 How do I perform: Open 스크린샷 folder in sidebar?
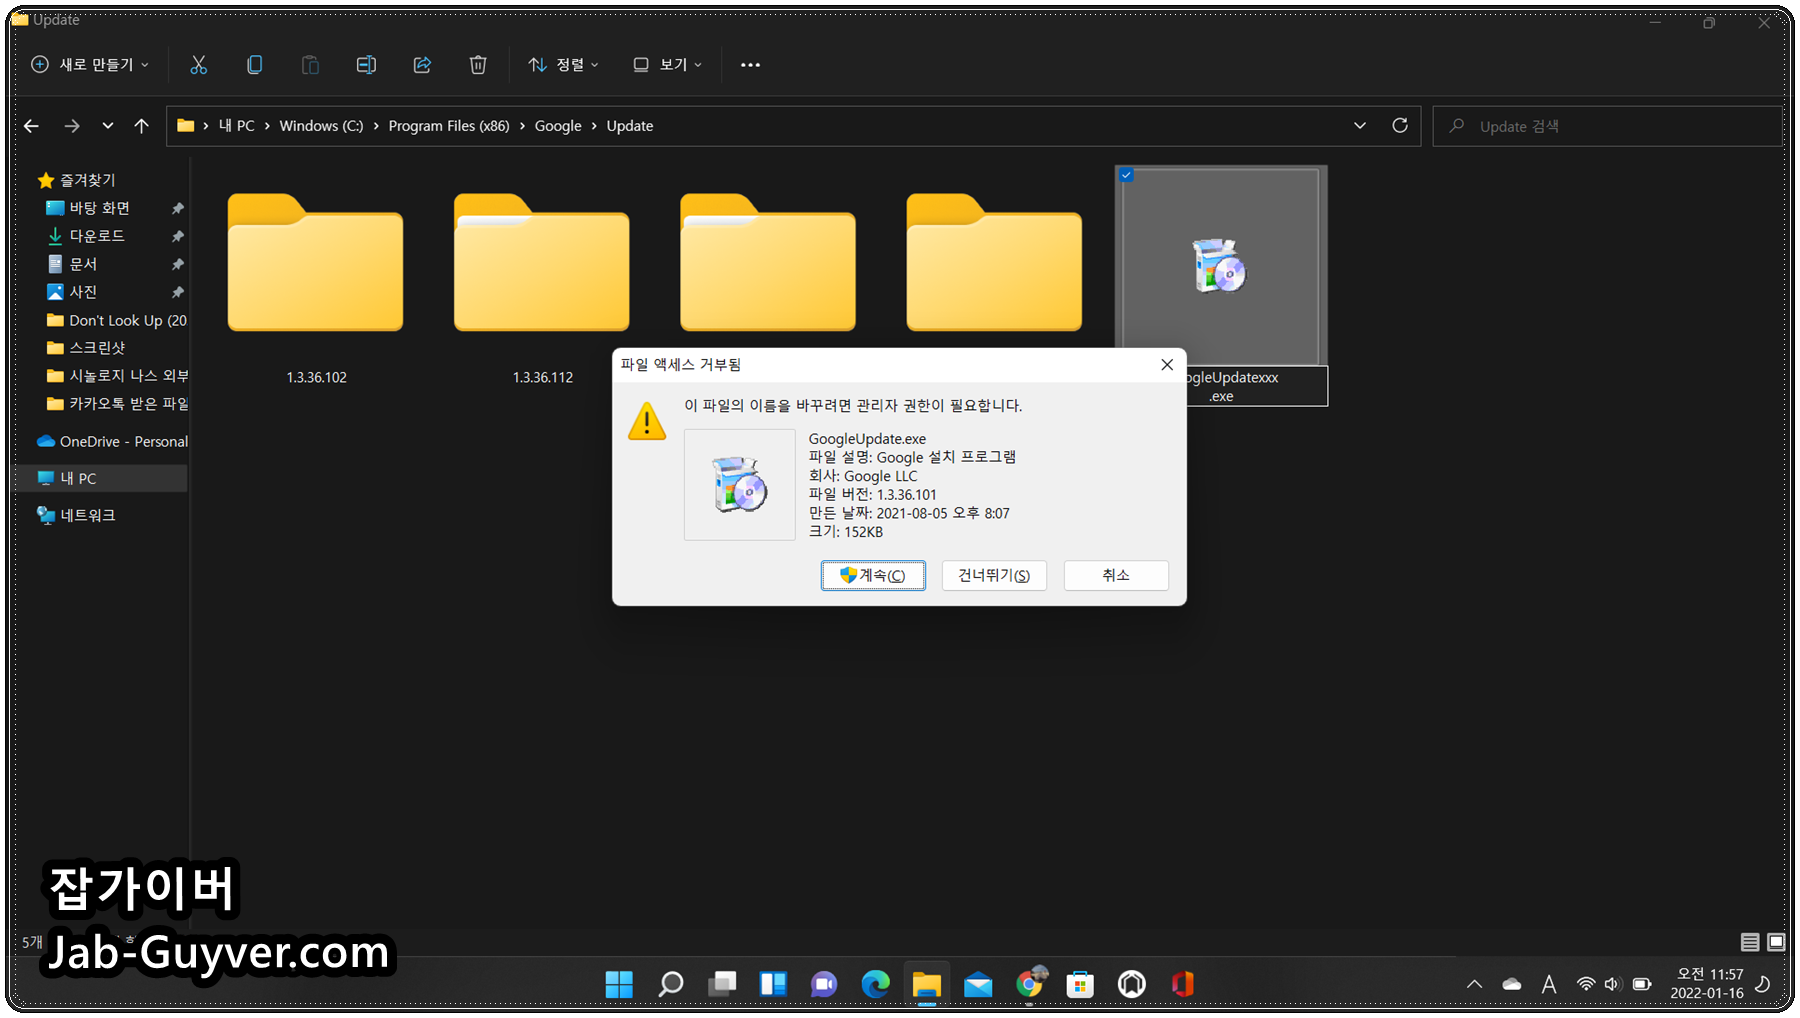tap(97, 348)
